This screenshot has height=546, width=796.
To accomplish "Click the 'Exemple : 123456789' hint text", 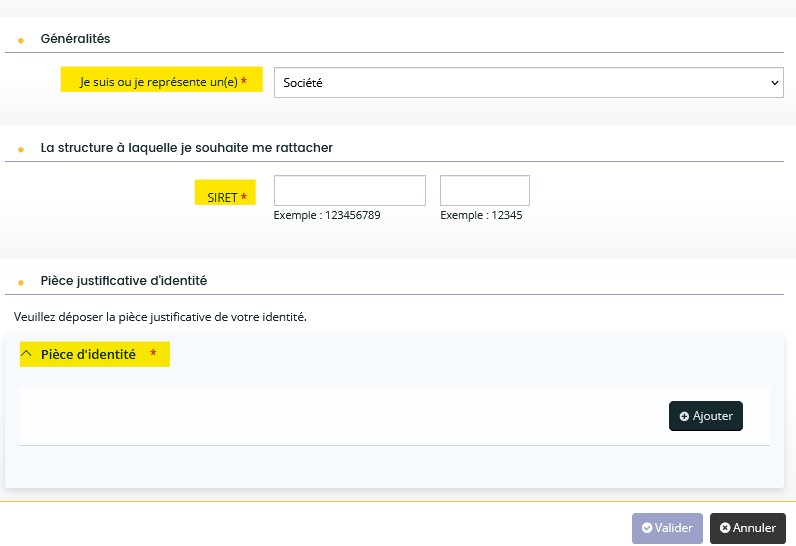I will coord(327,215).
